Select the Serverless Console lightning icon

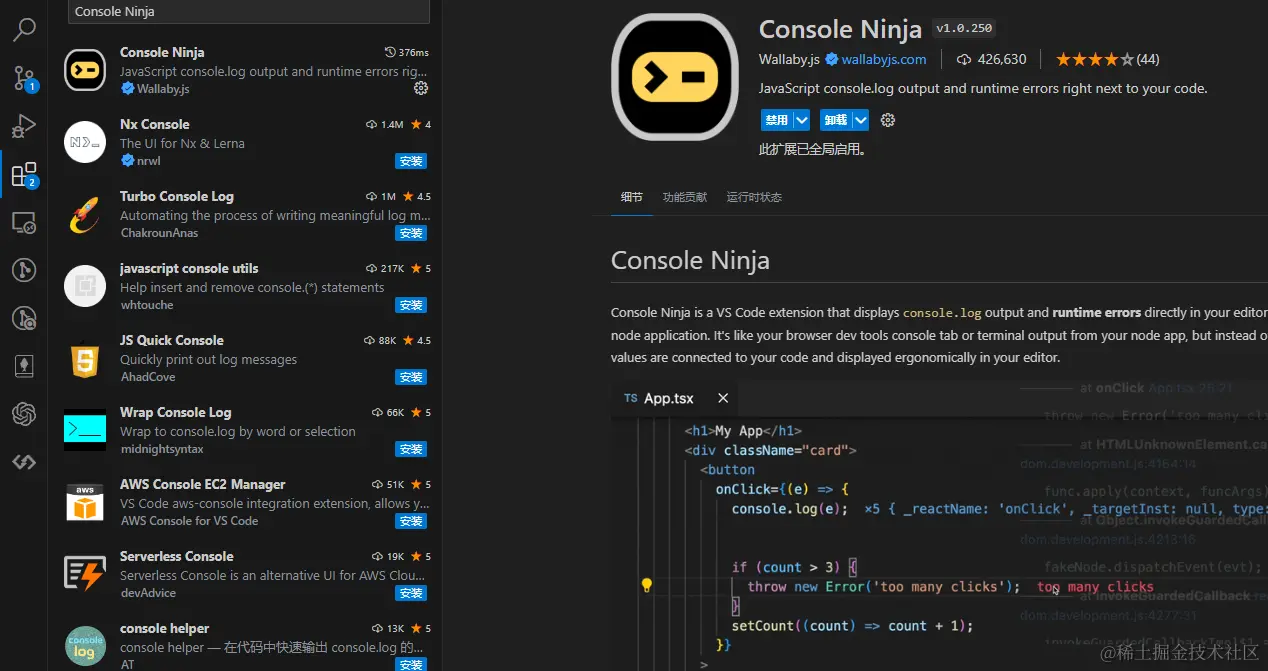pyautogui.click(x=85, y=574)
